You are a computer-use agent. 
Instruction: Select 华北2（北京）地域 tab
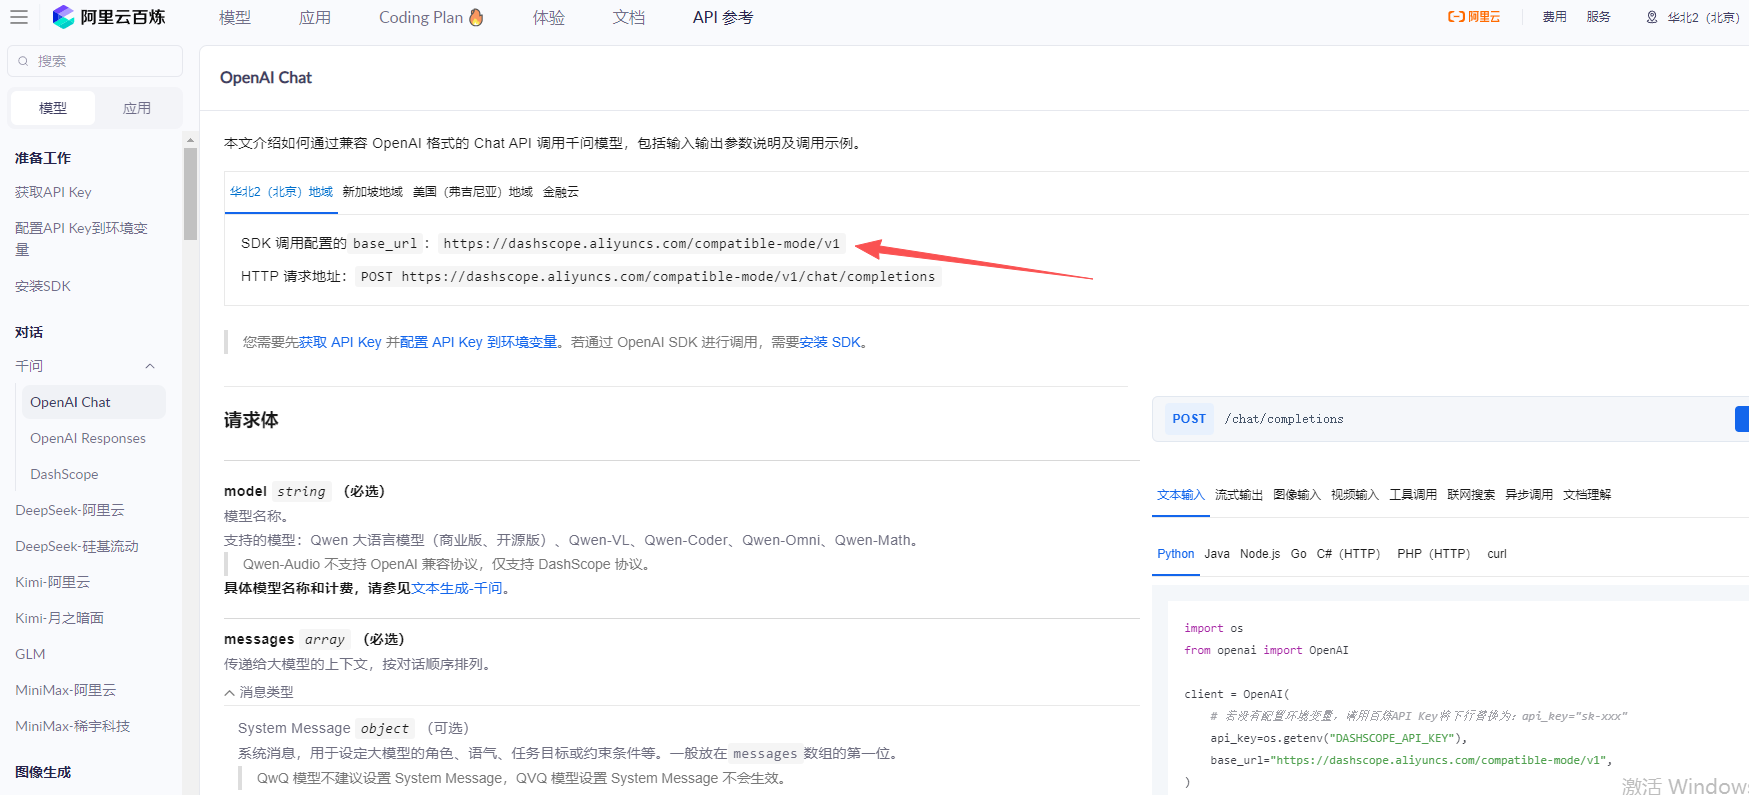click(x=281, y=192)
